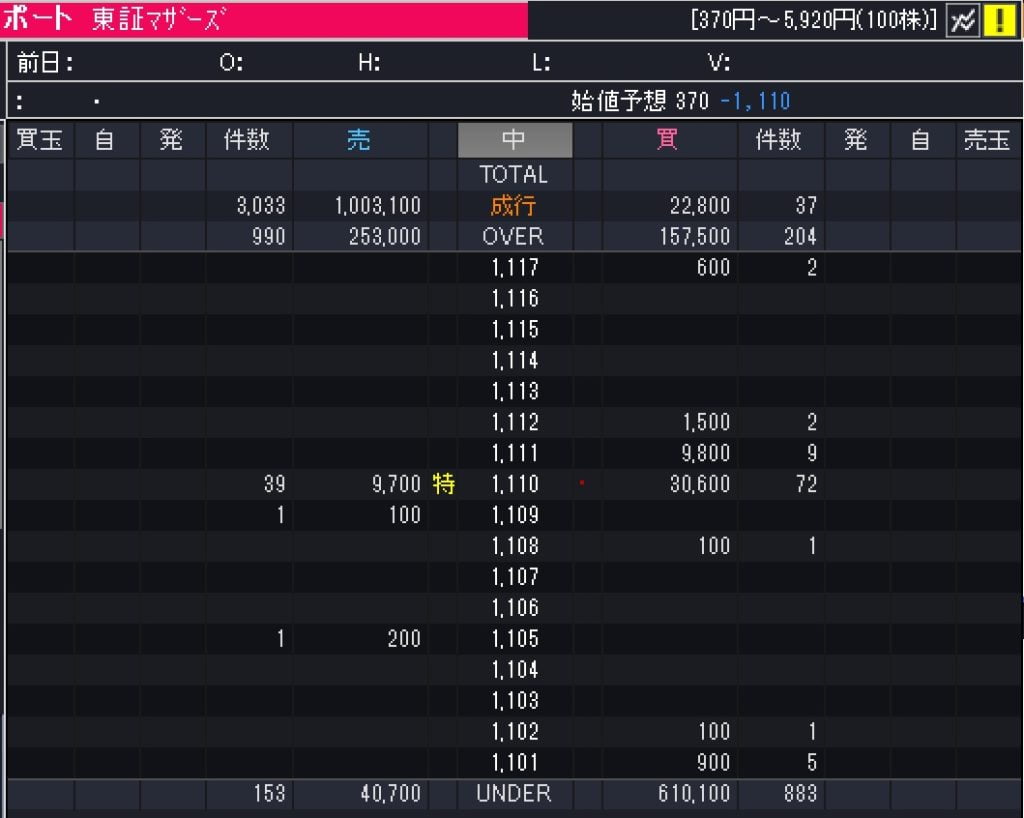The image size is (1024, 818).
Task: Click the UNDER row label
Action: point(514,794)
